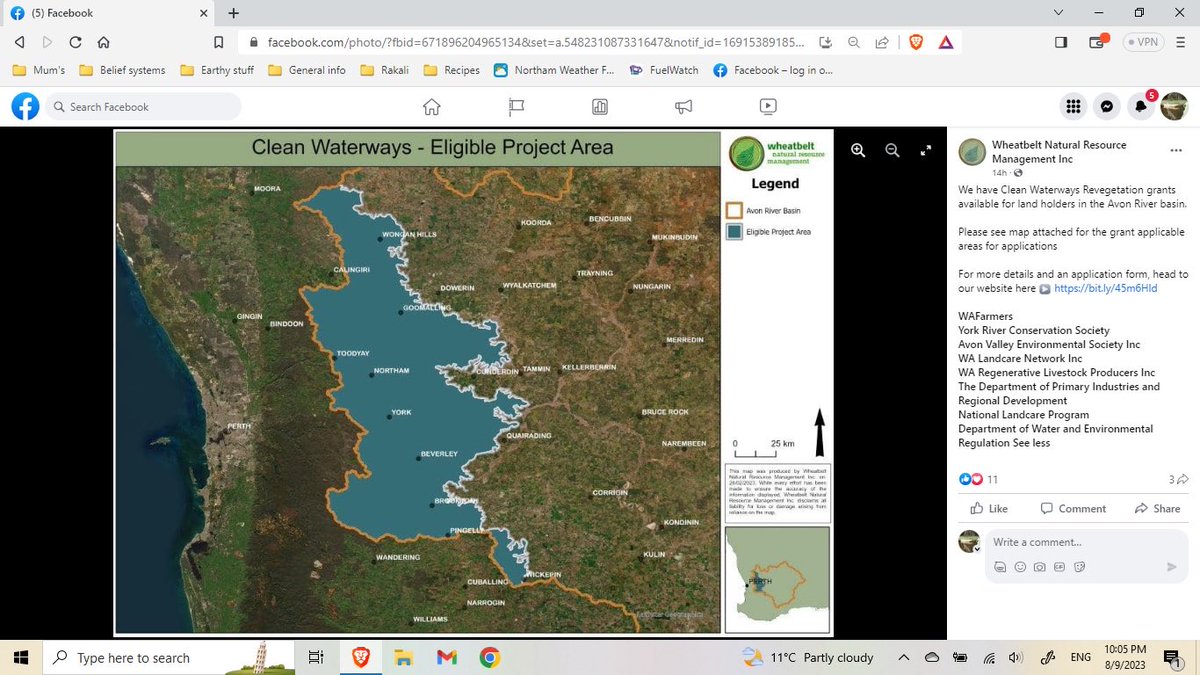Open the address bar zoom control
Screen dimensions: 1200x675
click(854, 43)
